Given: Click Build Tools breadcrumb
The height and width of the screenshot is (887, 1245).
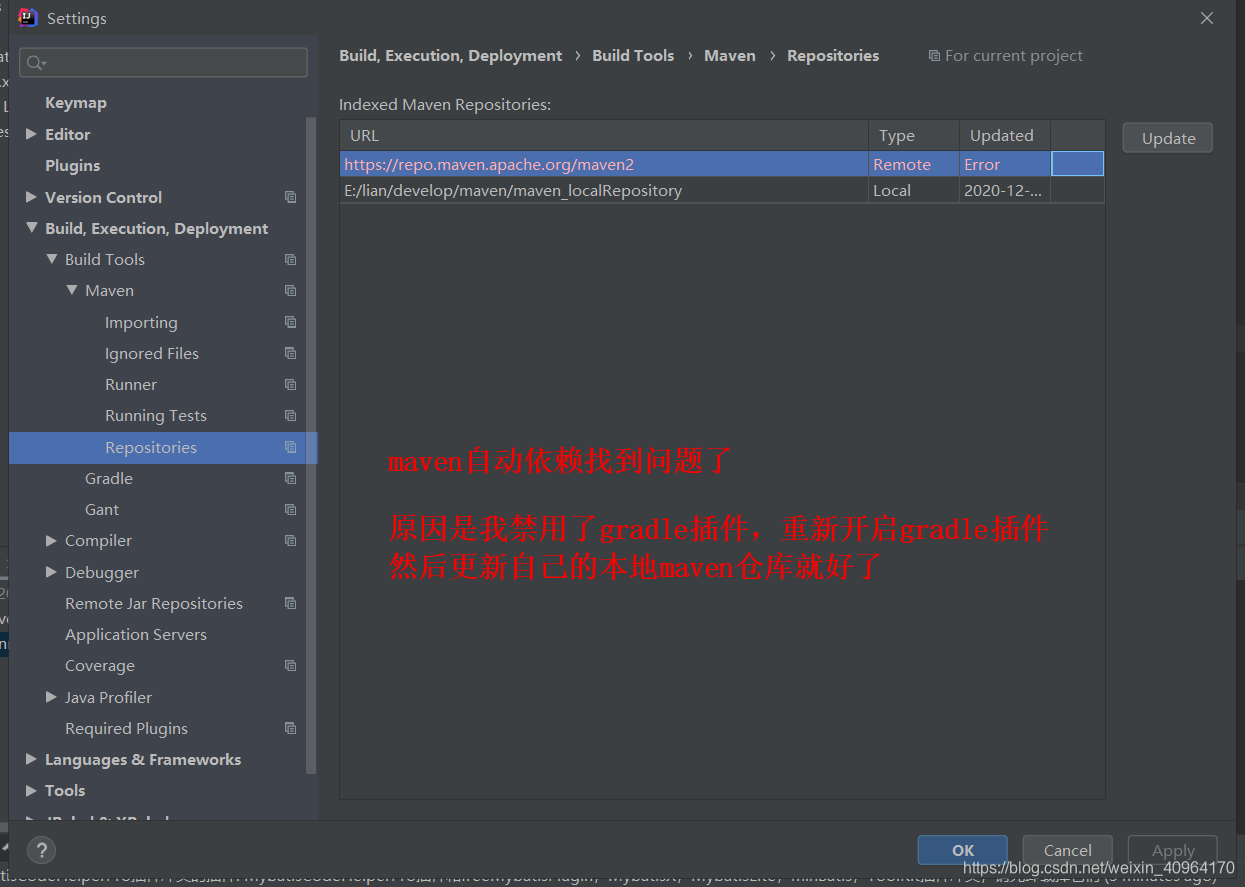Looking at the screenshot, I should (633, 56).
